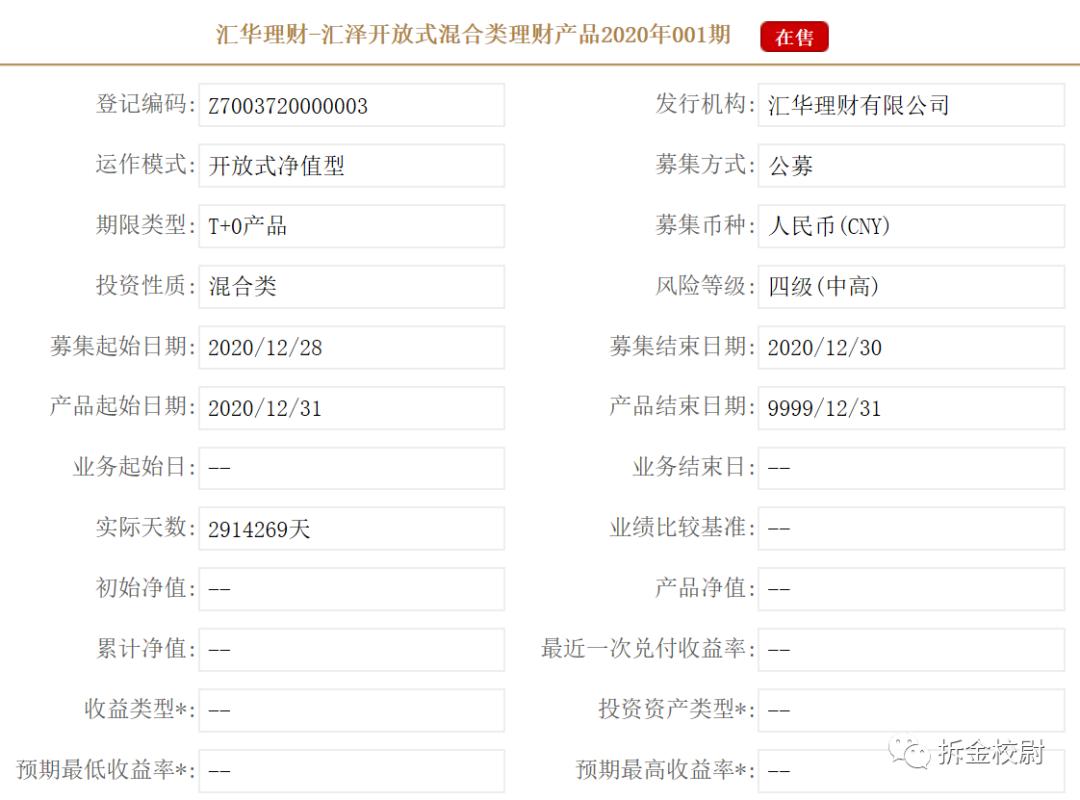Click the 期限类型 field showing T+0产品

pos(350,226)
